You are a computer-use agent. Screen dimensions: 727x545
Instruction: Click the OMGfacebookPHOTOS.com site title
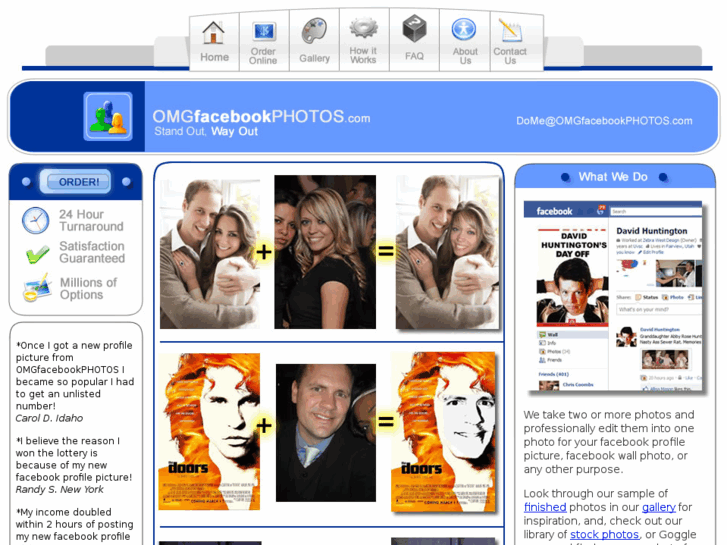261,116
